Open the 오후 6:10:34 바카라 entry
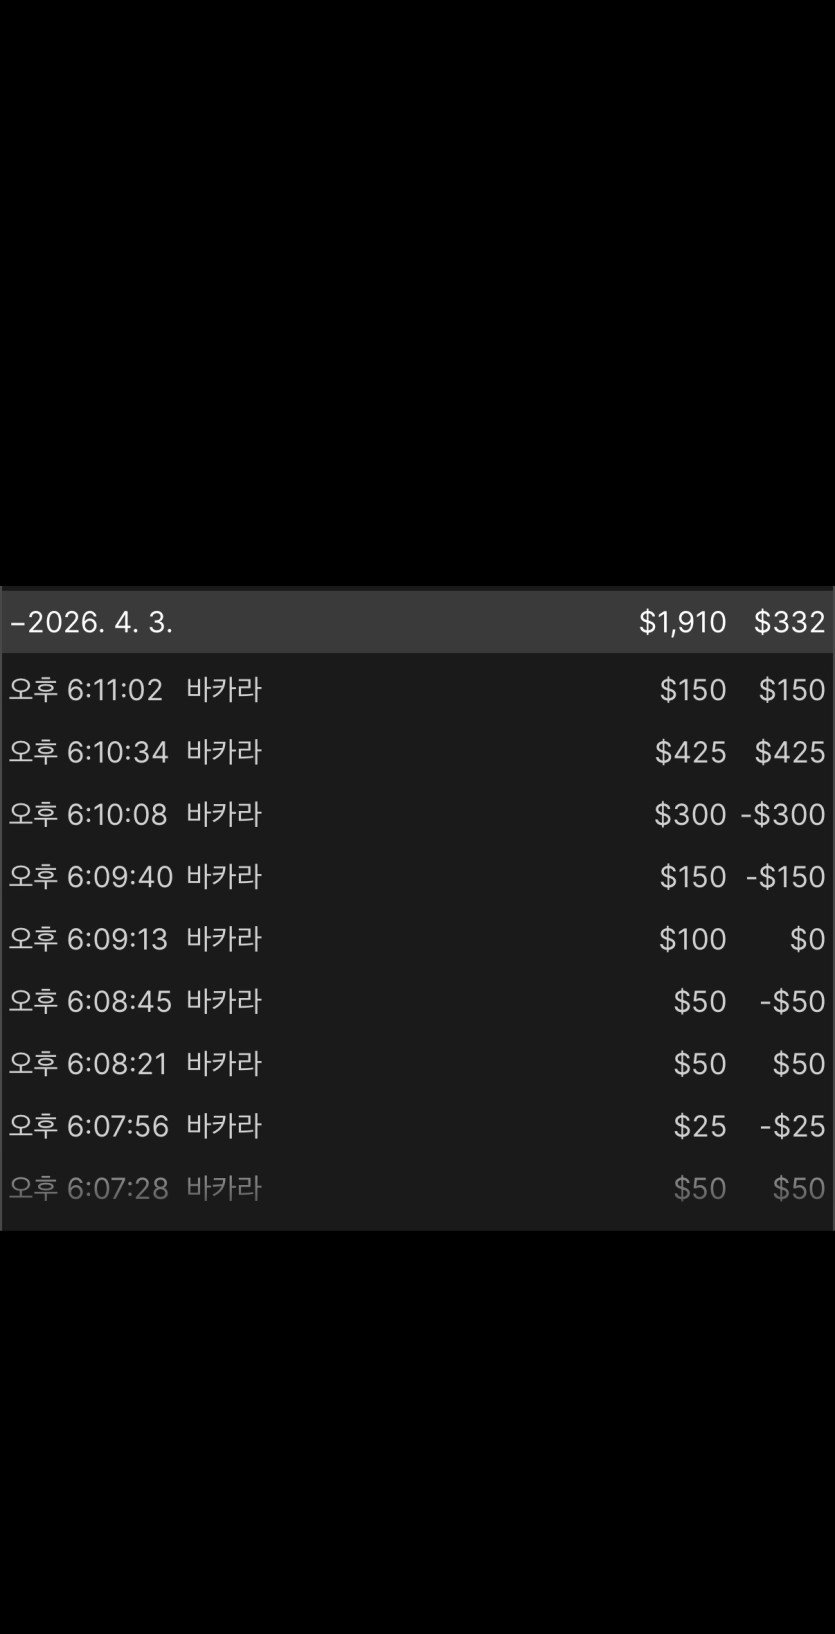The width and height of the screenshot is (835, 1634). [x=135, y=752]
